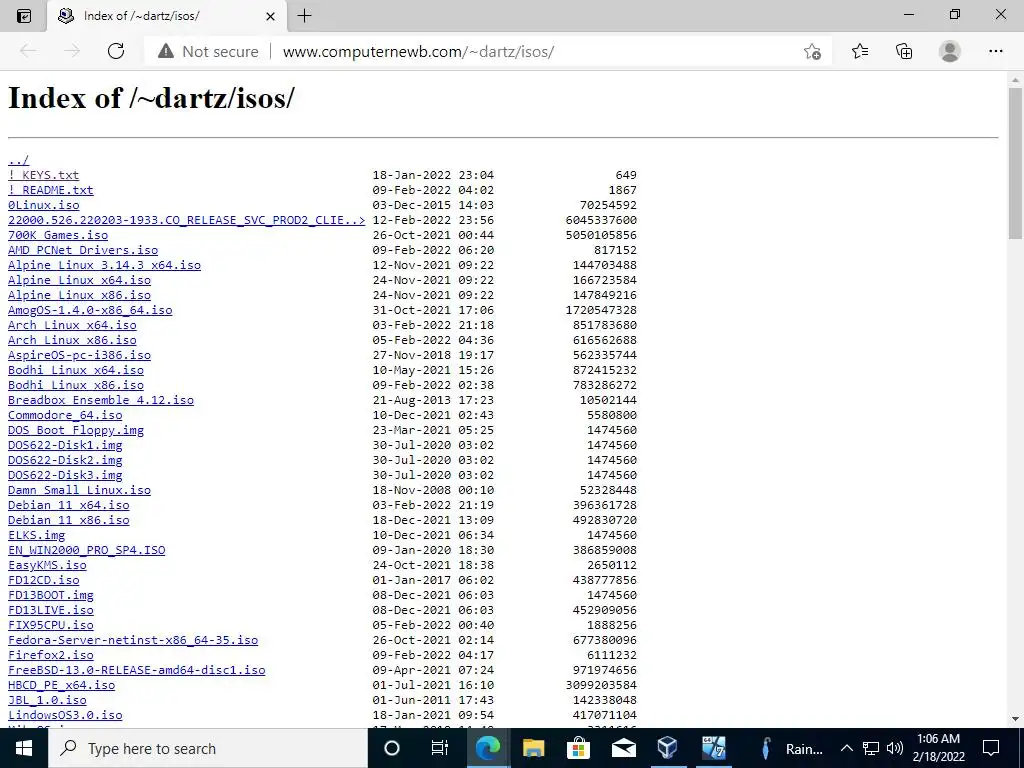Download FreeBSD-13.0-RELEASE-amd64-disc1.iso

136,671
